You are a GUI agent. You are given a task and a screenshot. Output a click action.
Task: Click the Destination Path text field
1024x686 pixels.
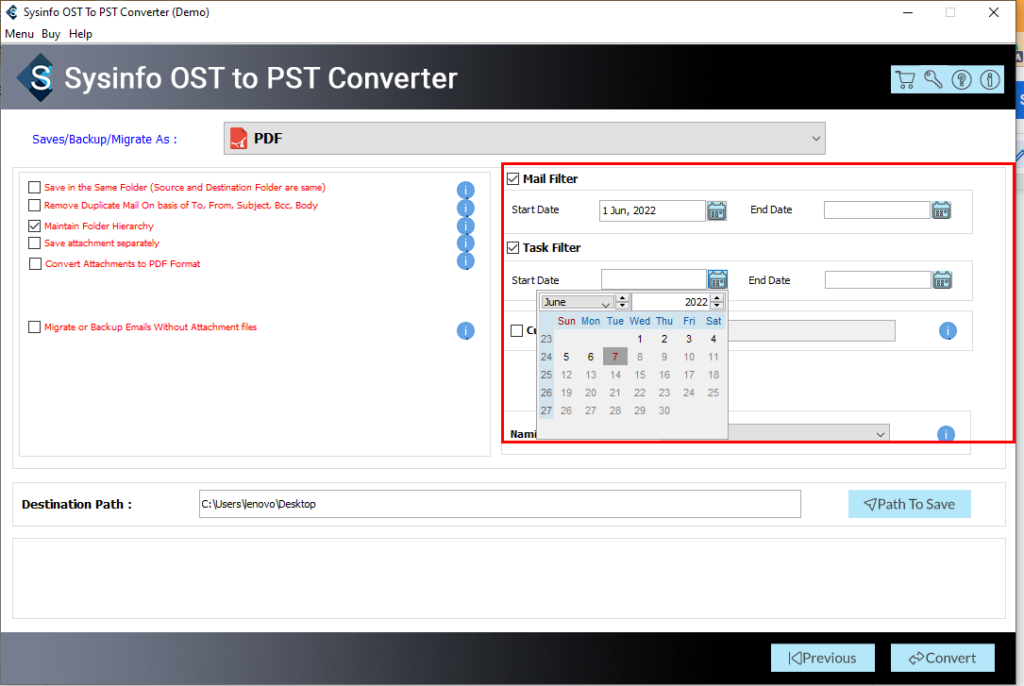tap(500, 504)
